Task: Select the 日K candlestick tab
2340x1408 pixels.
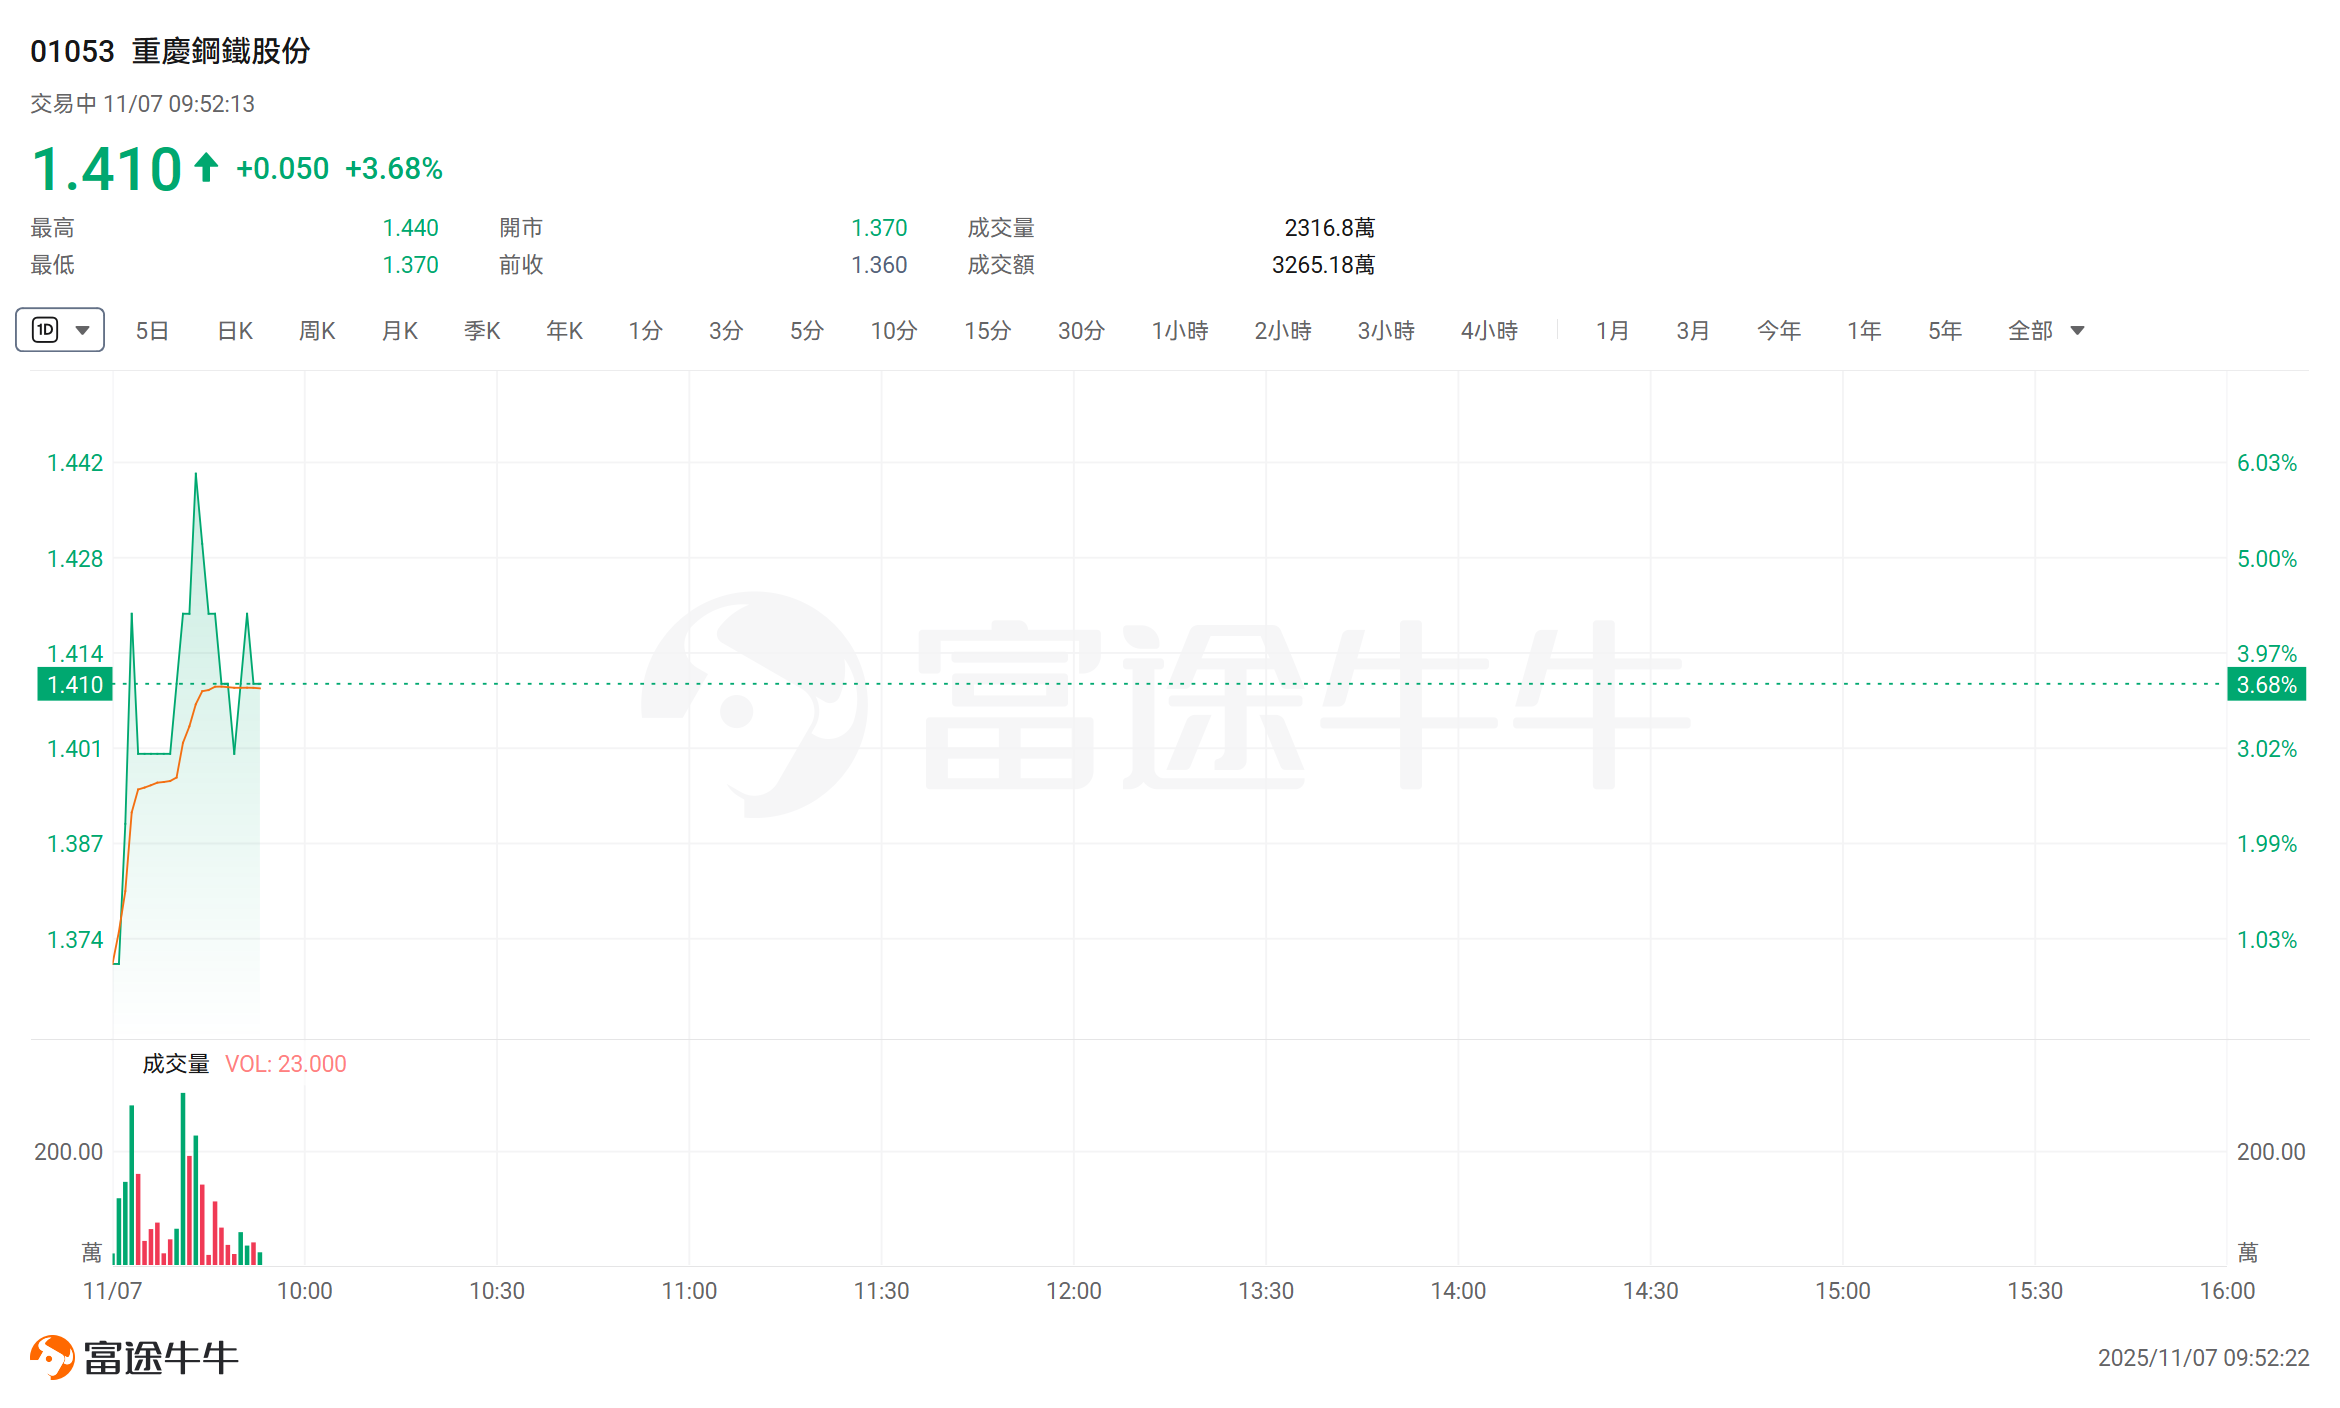Action: click(235, 331)
